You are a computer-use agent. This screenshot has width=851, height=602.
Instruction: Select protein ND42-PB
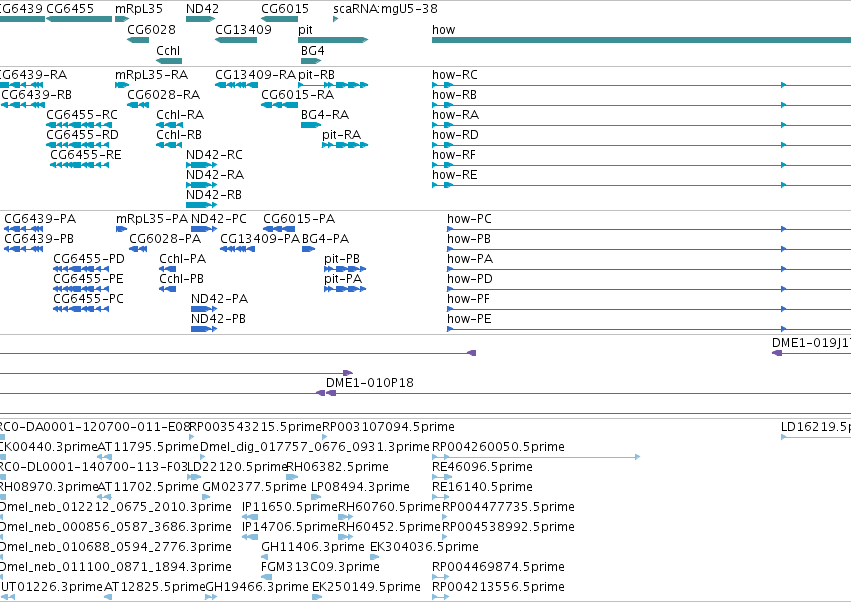click(218, 319)
